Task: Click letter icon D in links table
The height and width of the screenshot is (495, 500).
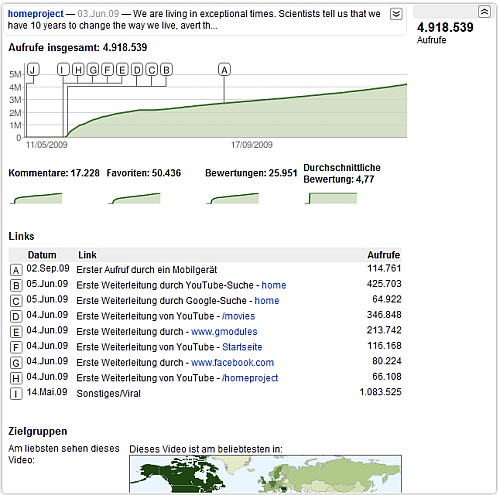Action: point(16,316)
